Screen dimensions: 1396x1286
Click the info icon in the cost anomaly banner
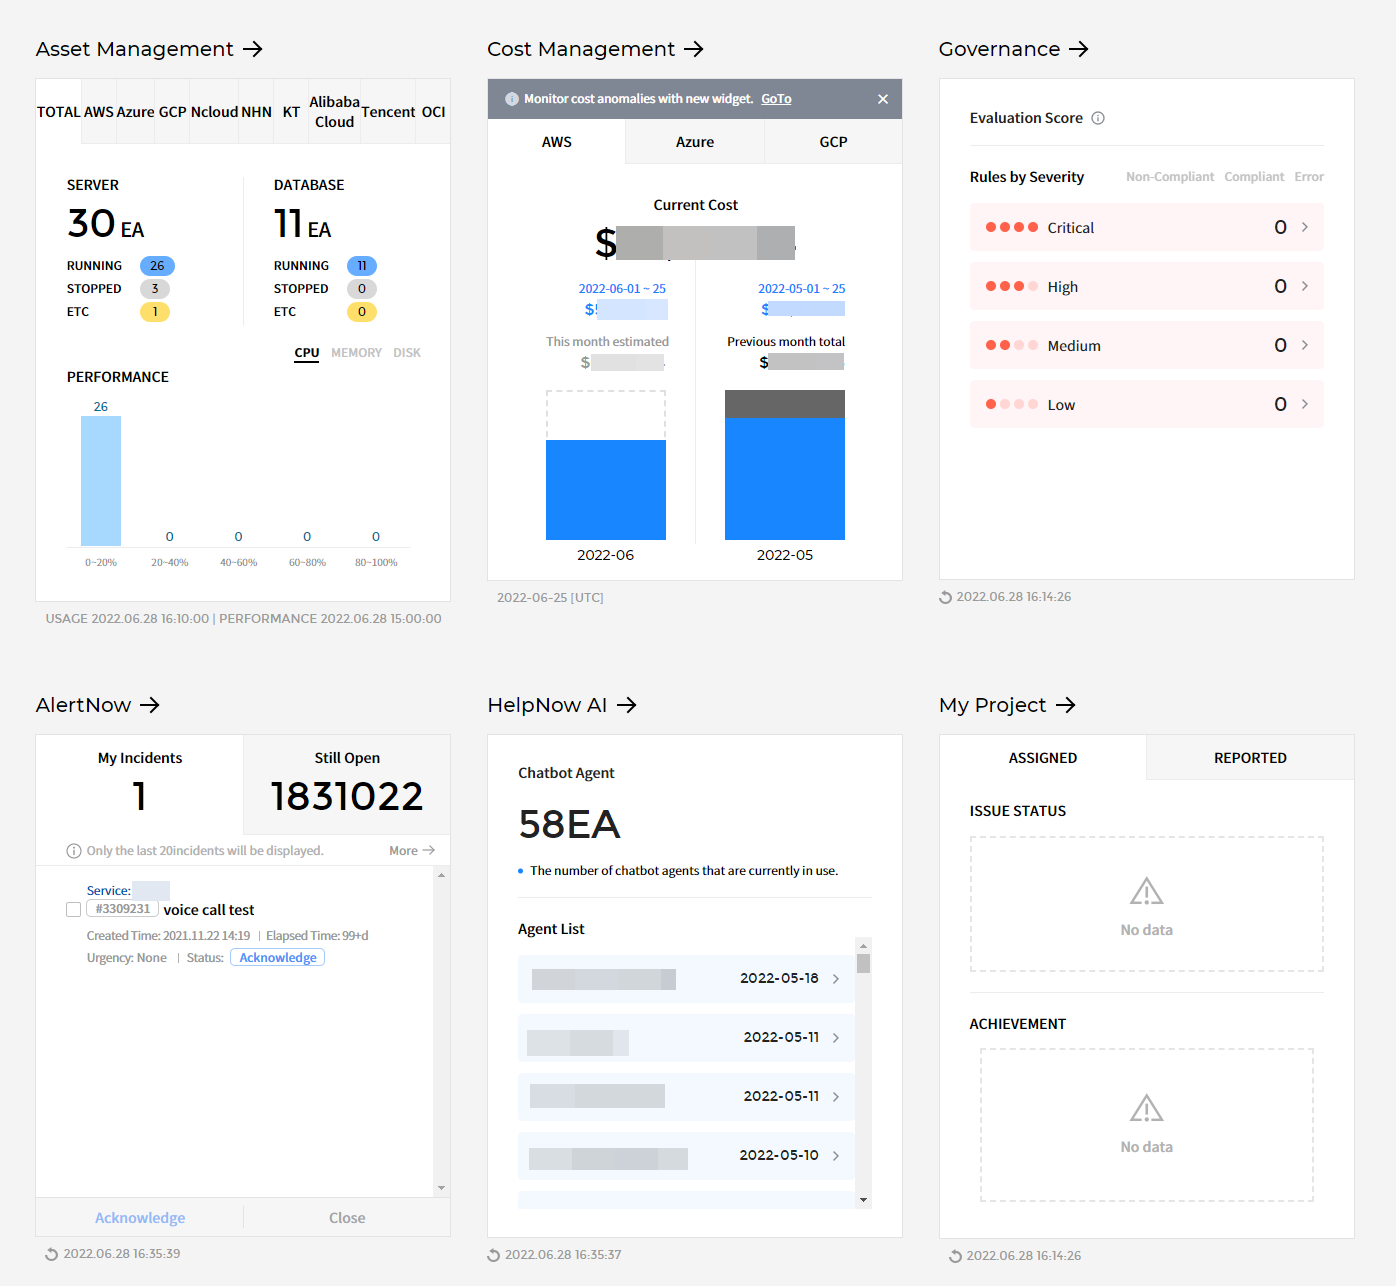[511, 99]
